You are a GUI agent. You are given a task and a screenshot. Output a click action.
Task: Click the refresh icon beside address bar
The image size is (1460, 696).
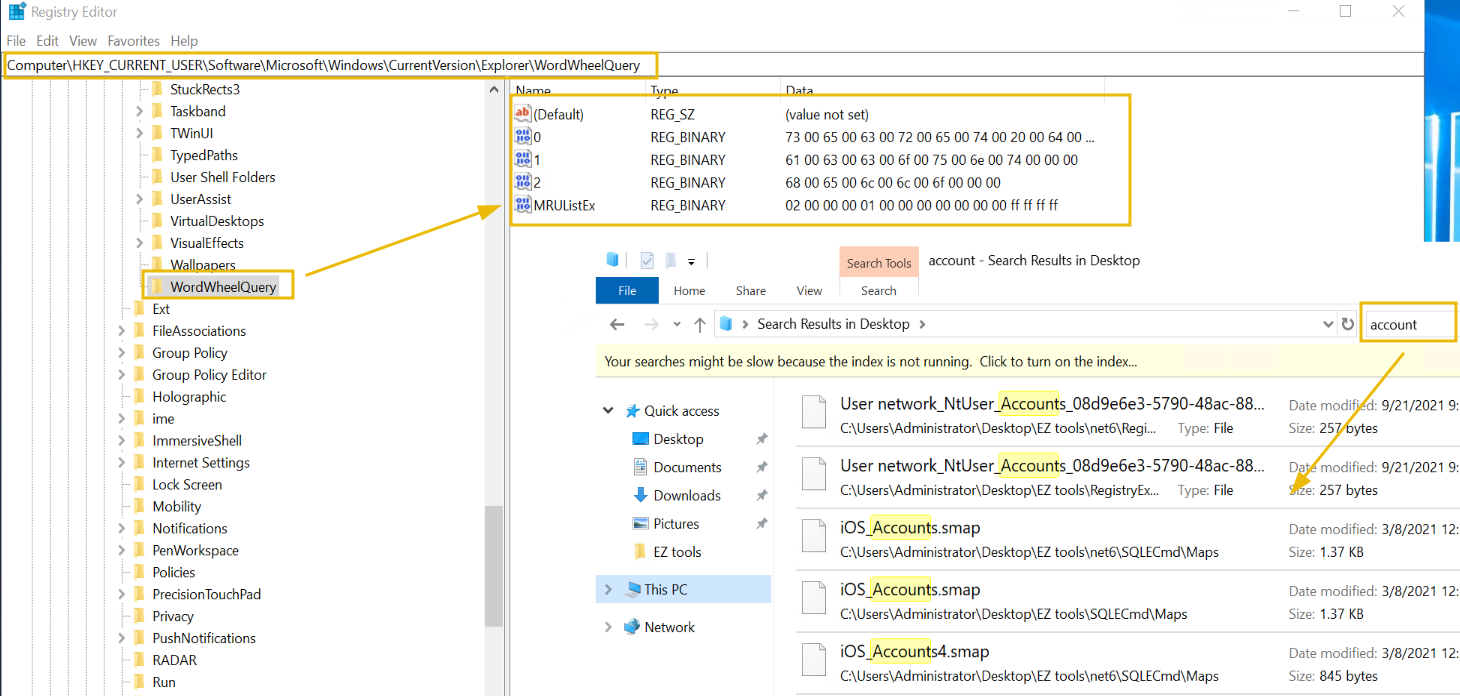pos(1348,324)
